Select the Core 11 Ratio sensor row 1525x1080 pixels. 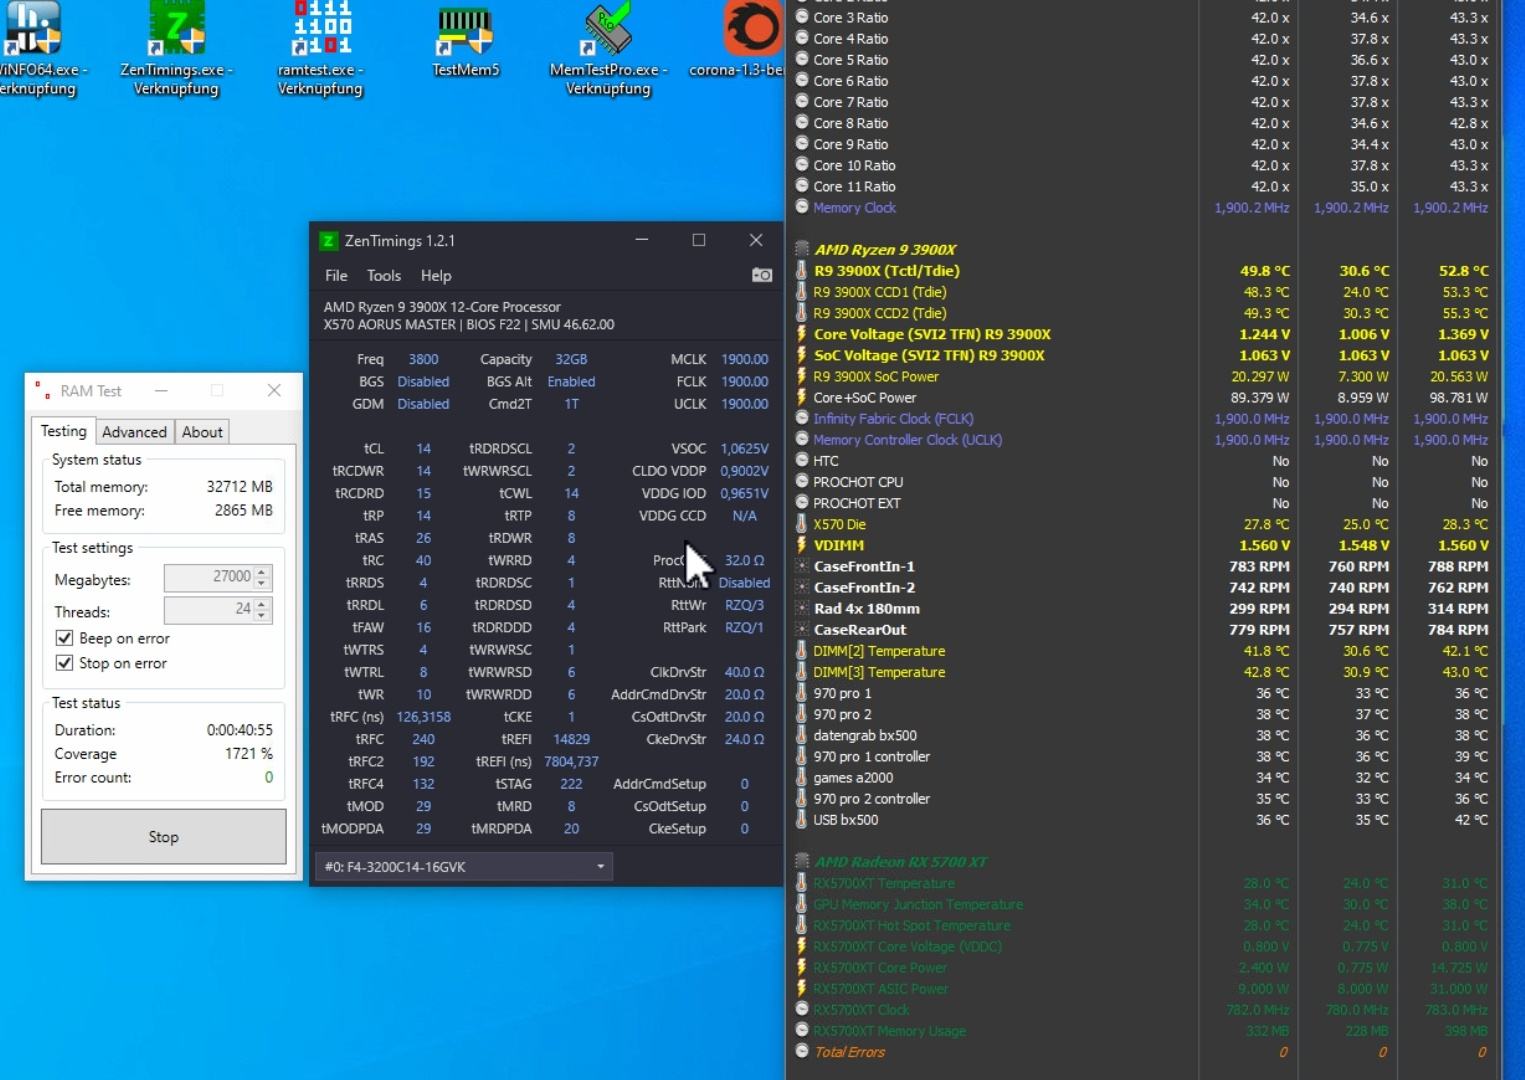(1141, 186)
